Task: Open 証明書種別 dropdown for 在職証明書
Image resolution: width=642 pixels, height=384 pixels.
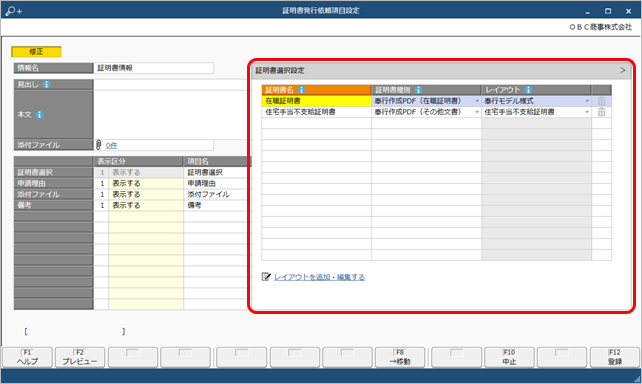Action: pyautogui.click(x=477, y=101)
